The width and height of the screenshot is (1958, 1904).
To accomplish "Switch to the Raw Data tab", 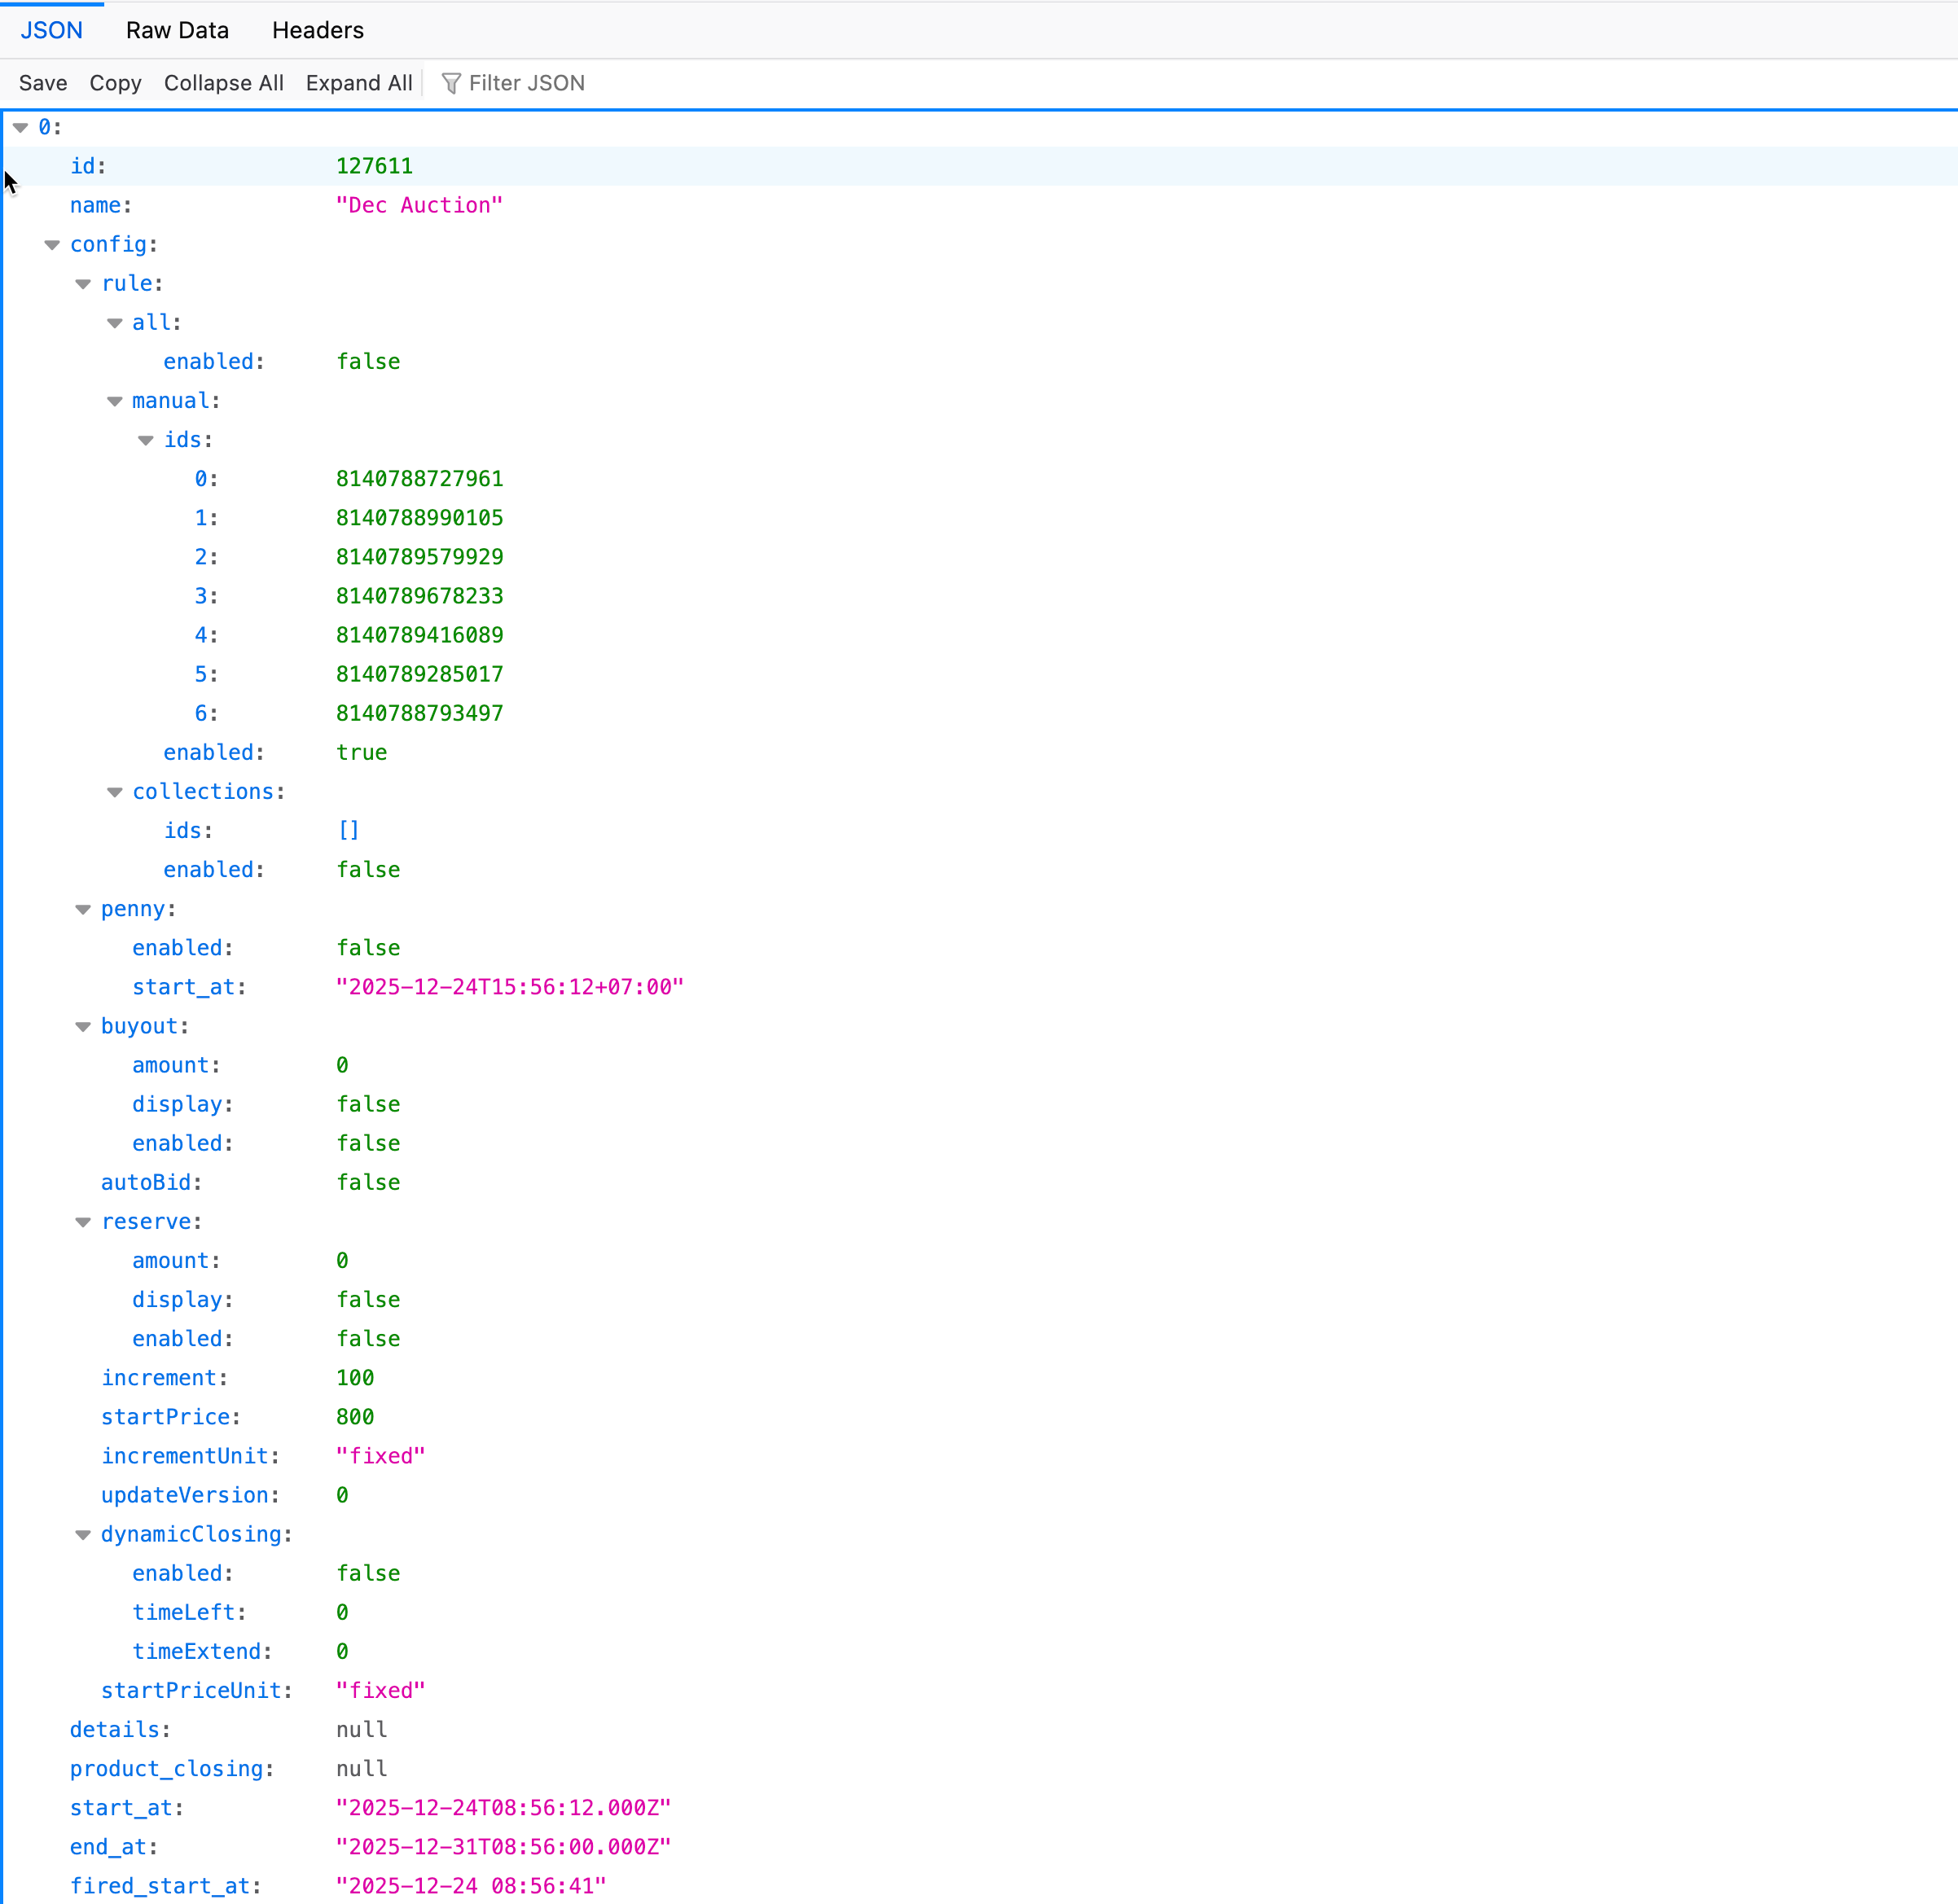I will point(177,30).
